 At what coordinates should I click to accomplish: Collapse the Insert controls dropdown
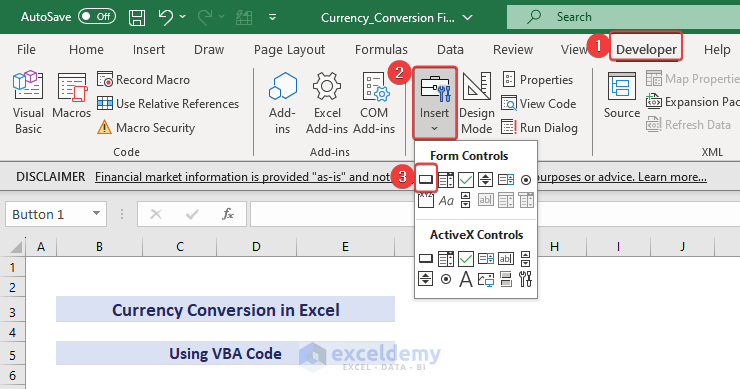[435, 102]
